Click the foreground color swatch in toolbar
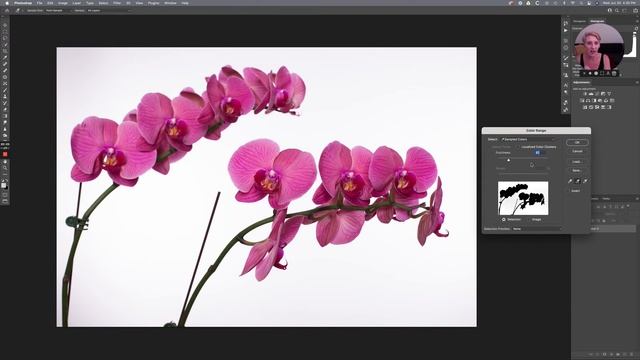 [x=4, y=184]
